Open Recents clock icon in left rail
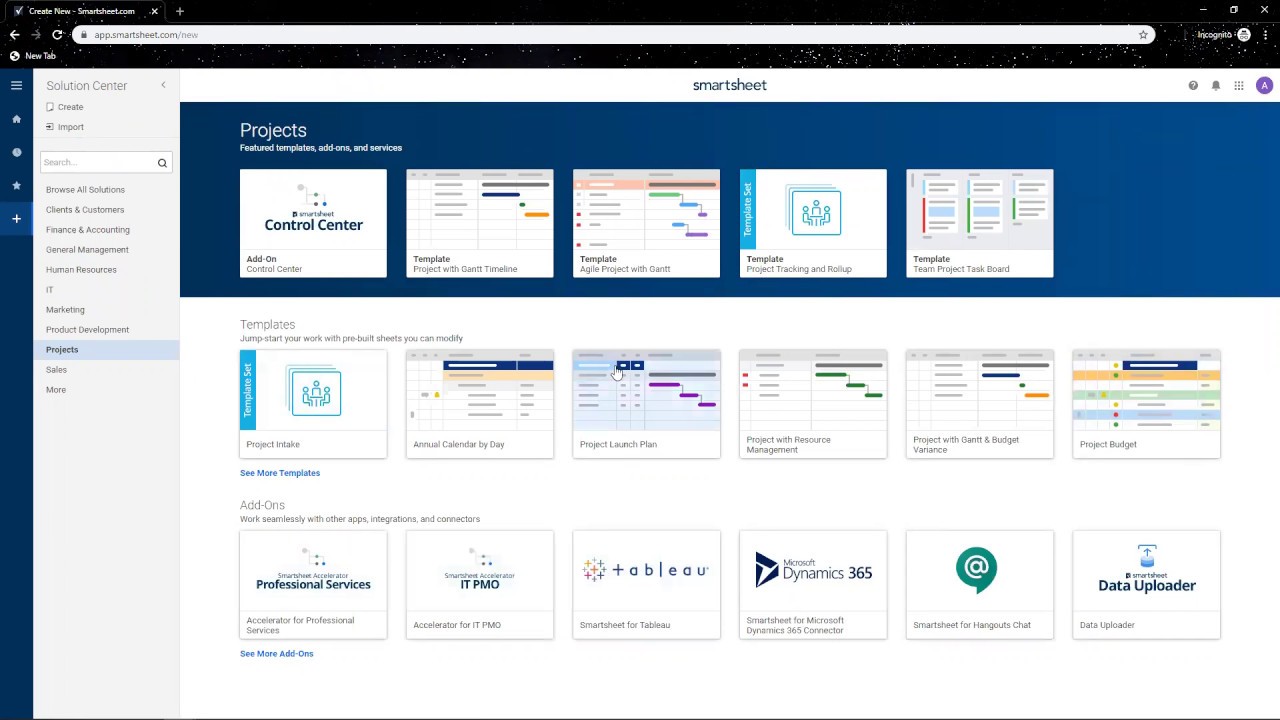Screen dimensions: 1280x720 coord(16,152)
